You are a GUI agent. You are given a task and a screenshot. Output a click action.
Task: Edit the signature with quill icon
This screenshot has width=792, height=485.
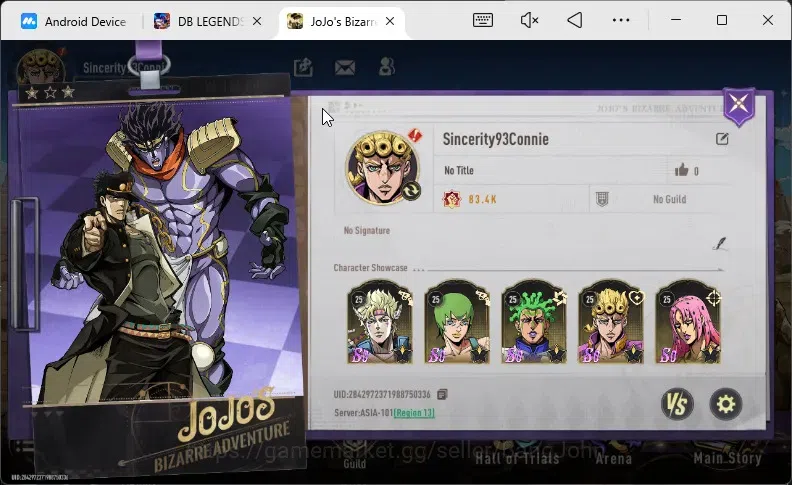click(720, 244)
